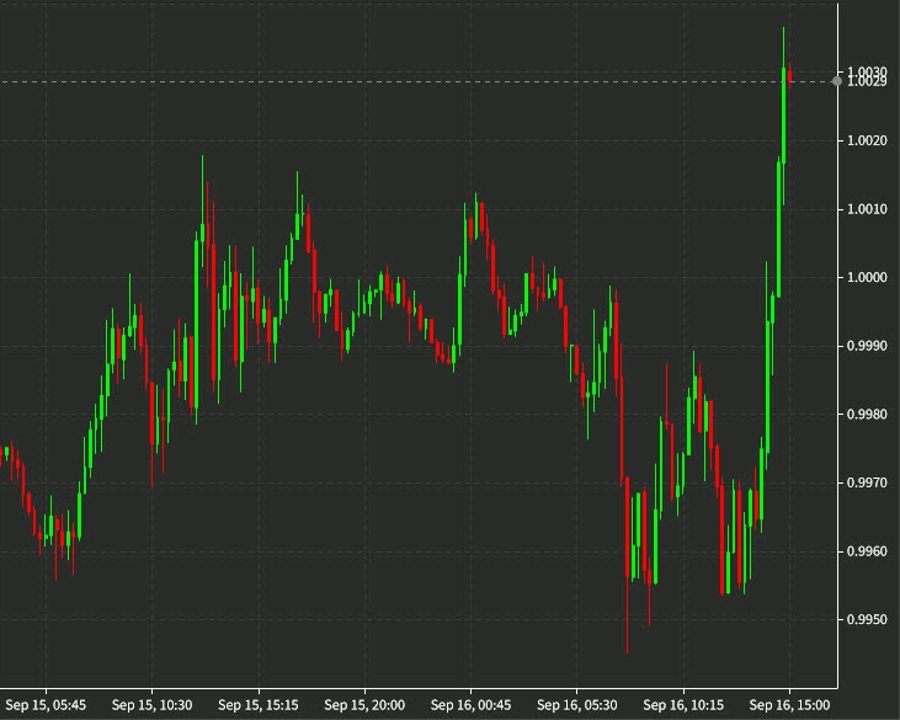Image resolution: width=900 pixels, height=720 pixels.
Task: Select the 1.0020 price axis label
Action: pos(867,141)
